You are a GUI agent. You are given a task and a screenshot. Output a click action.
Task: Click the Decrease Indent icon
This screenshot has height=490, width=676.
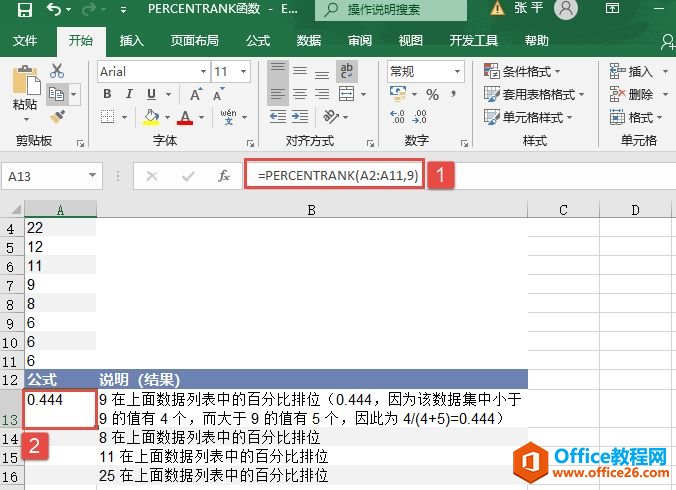click(278, 116)
